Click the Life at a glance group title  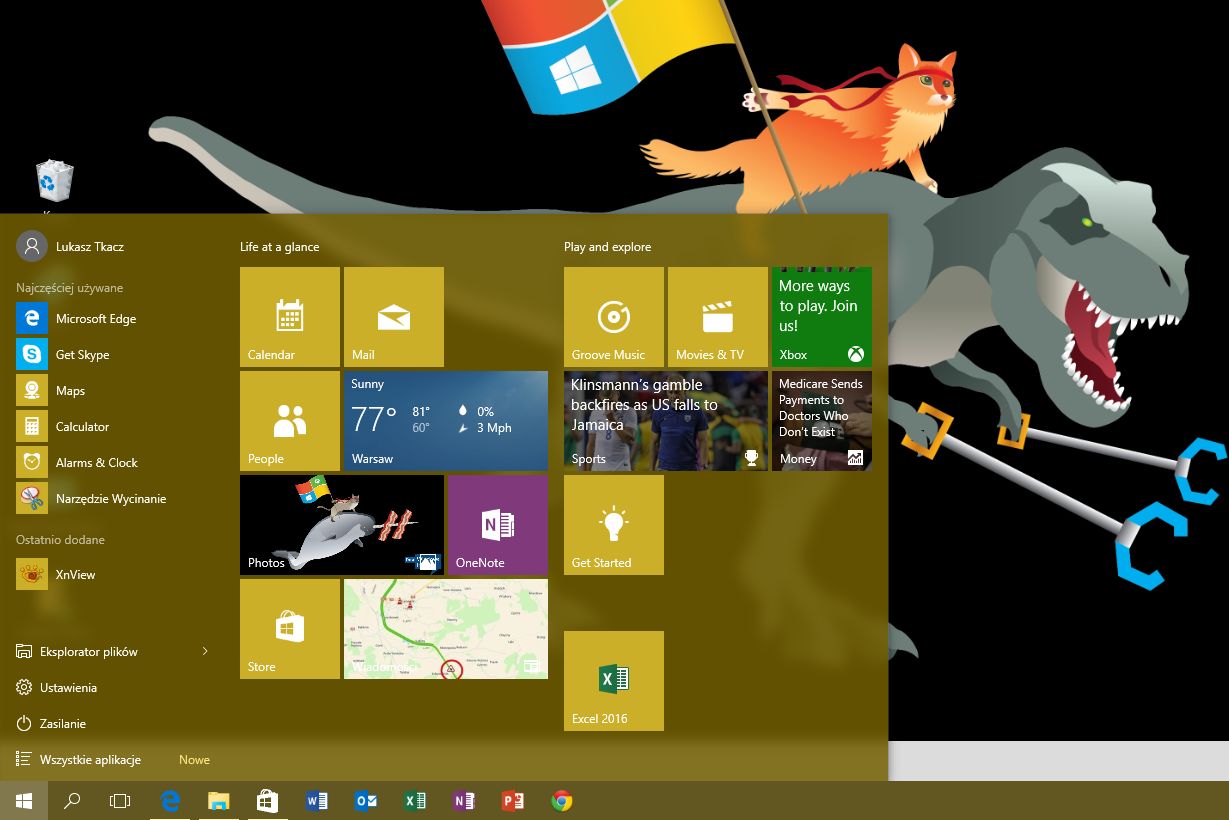(280, 247)
